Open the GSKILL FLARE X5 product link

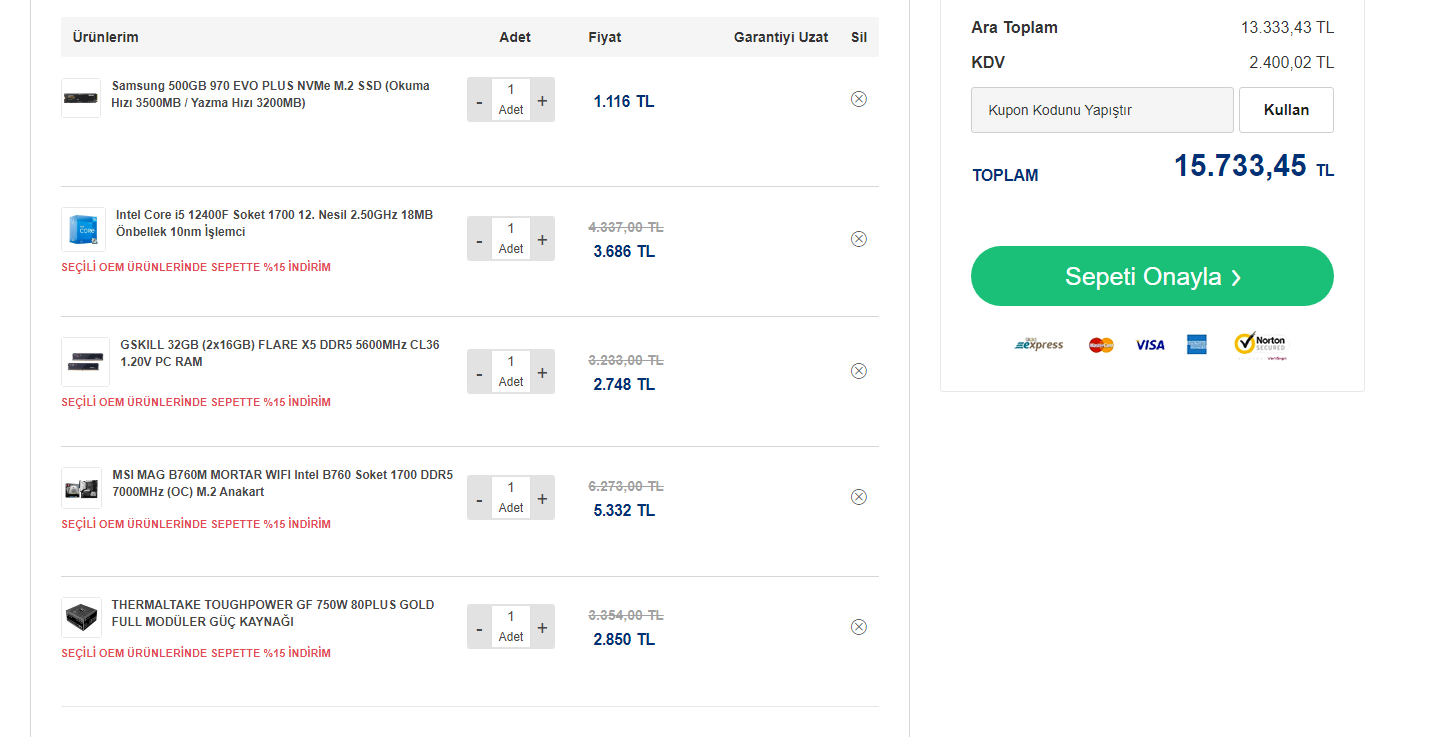point(279,353)
